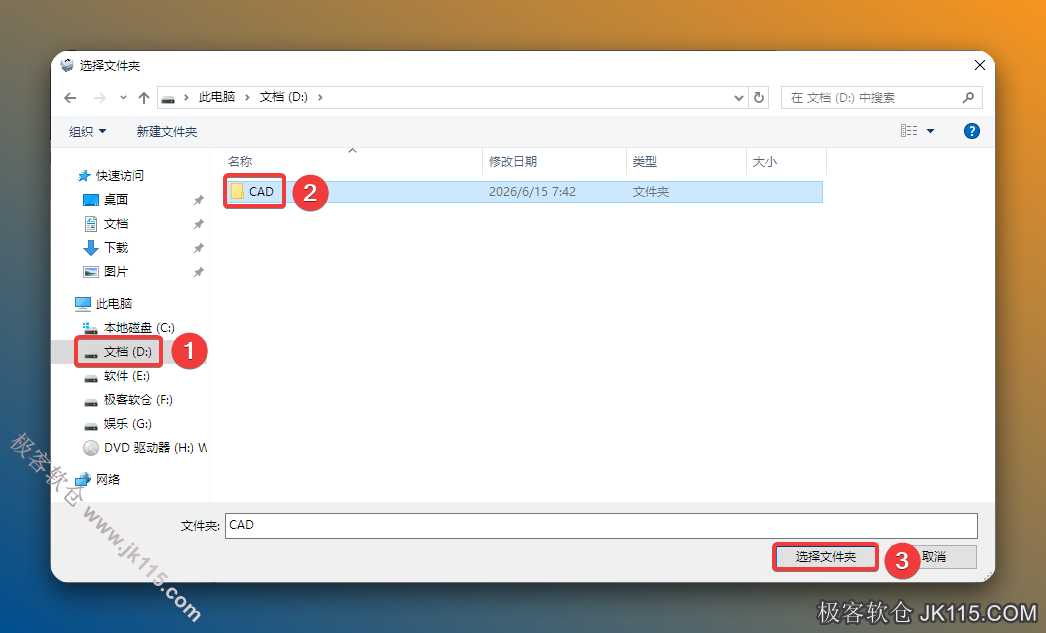Select 此电脑 in the navigation pane
The height and width of the screenshot is (633, 1046).
tap(113, 303)
